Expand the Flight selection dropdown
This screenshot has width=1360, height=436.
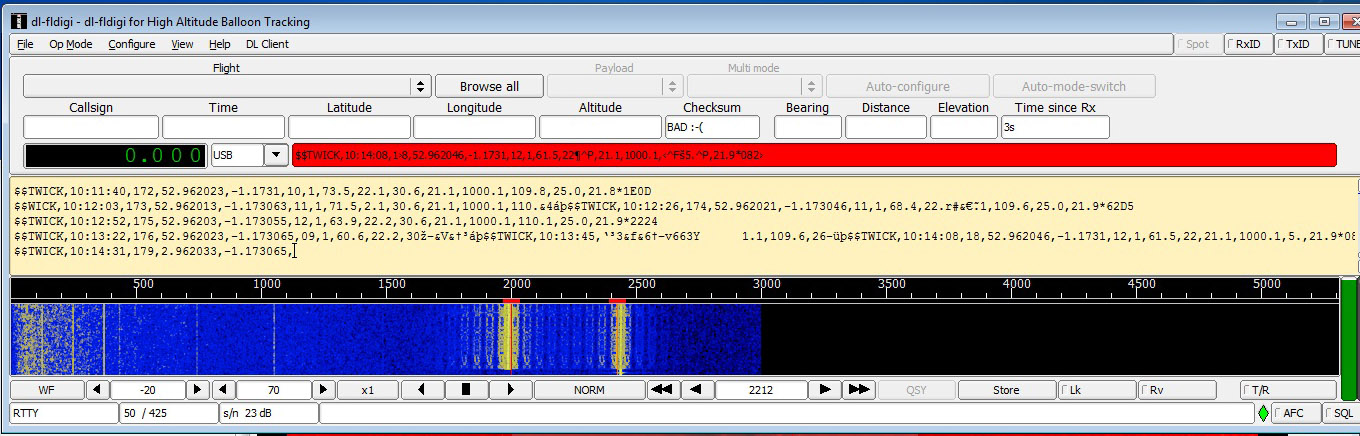[x=421, y=87]
